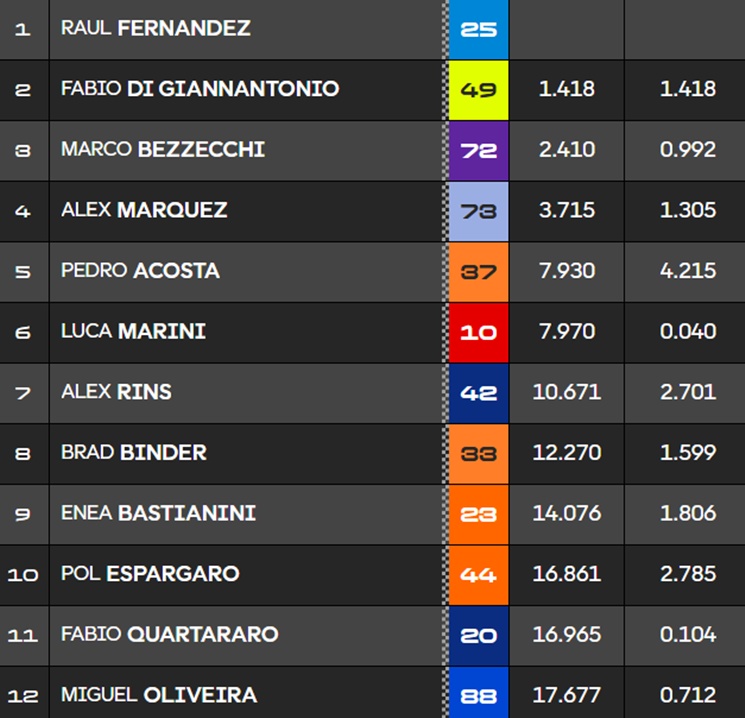Click the 0.040 interval for Marini
745x718 pixels.
point(688,331)
